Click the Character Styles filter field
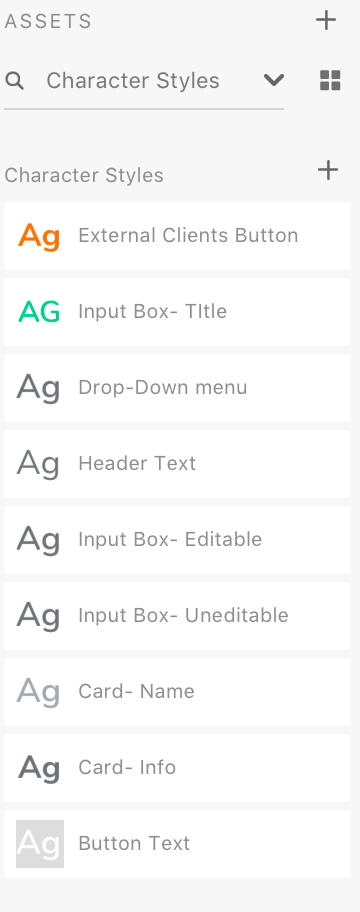 (144, 81)
